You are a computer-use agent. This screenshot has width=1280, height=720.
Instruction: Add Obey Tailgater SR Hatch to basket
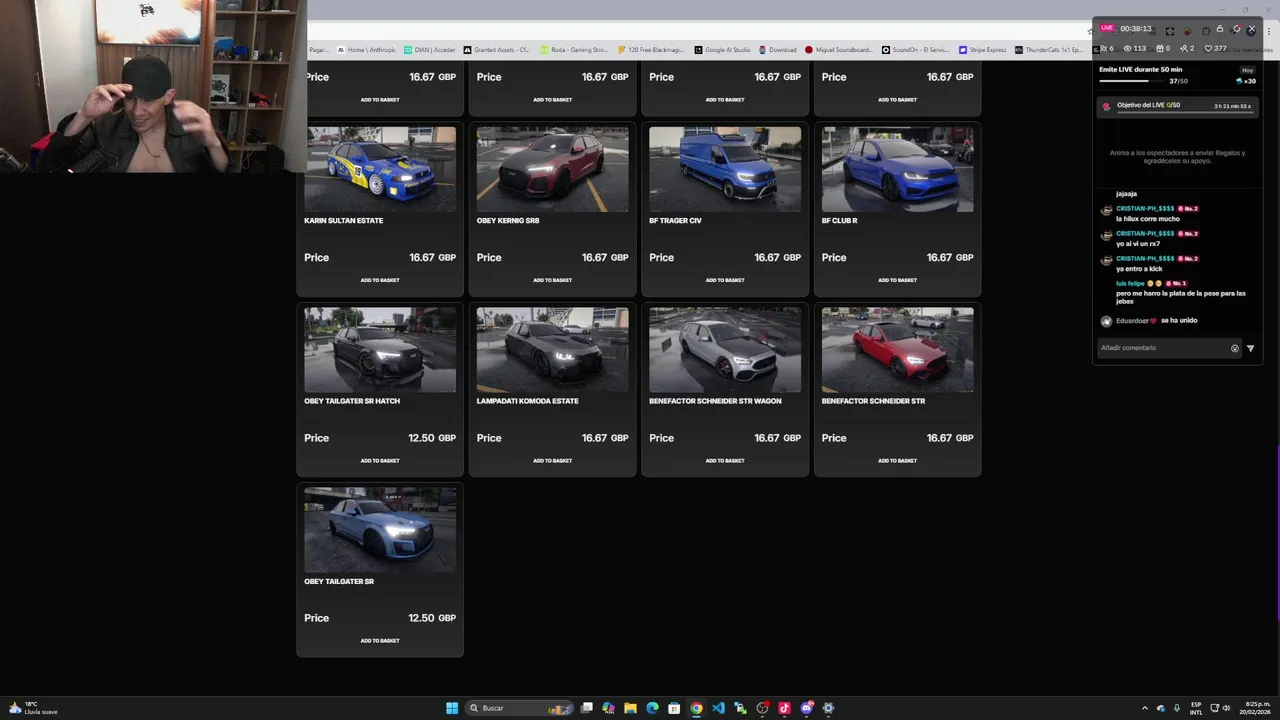[x=380, y=461]
